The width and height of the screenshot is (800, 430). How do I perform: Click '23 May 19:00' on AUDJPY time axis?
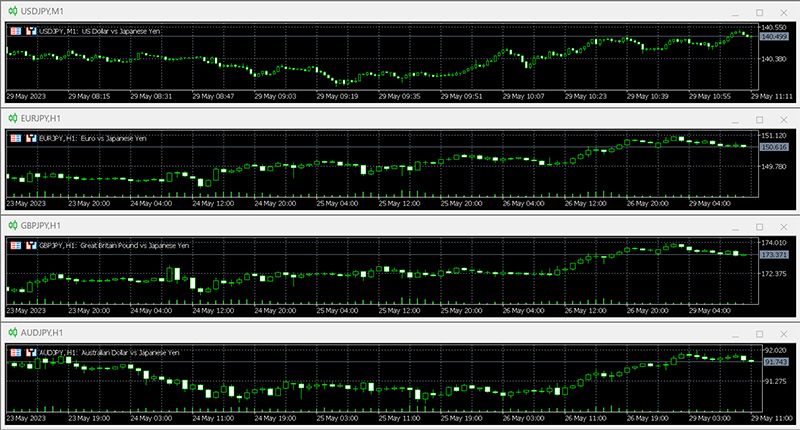point(89,418)
